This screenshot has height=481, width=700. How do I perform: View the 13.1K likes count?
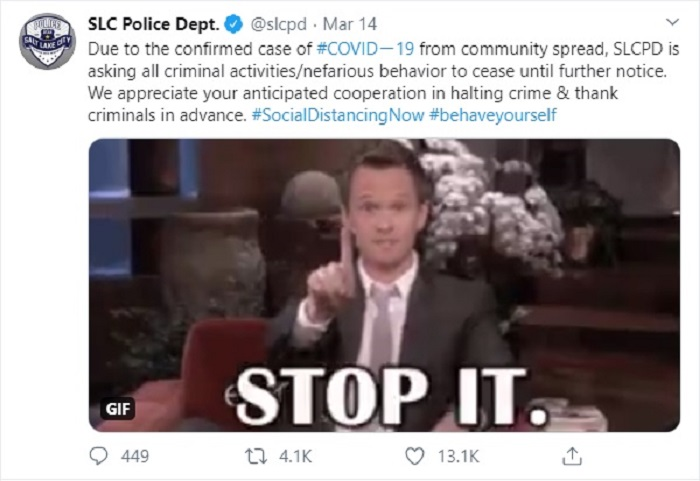[458, 456]
